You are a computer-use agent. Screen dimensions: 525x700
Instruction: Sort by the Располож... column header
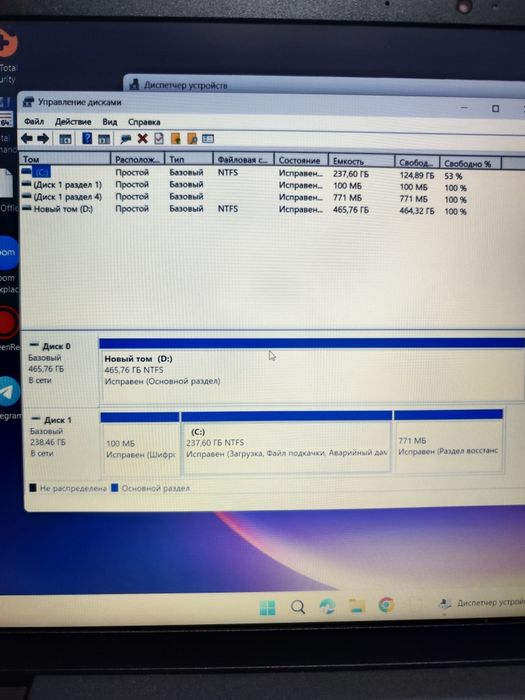[x=138, y=159]
